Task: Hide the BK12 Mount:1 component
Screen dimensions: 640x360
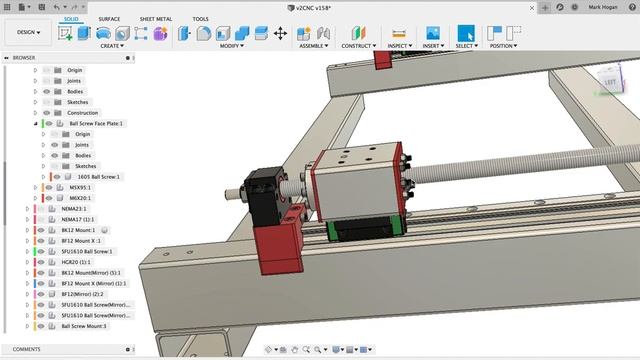Action: 41,230
